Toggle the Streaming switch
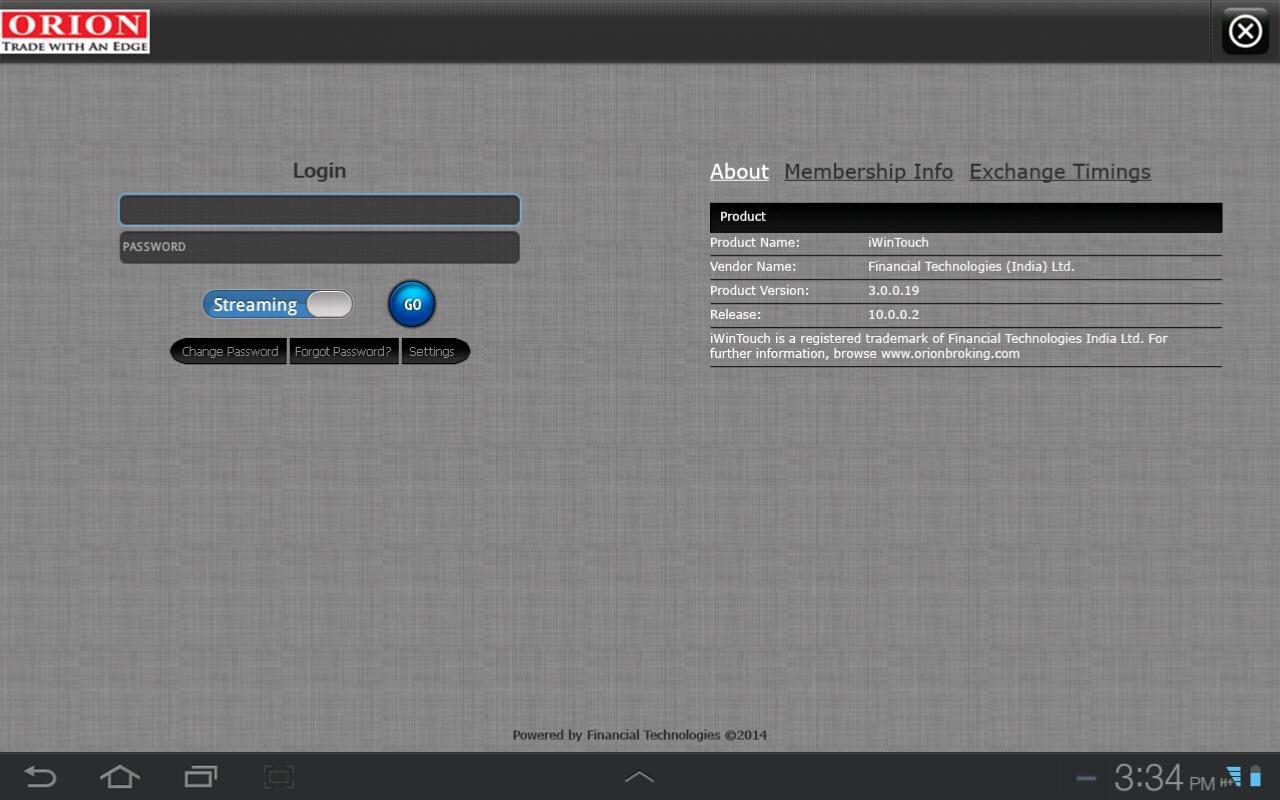1280x800 pixels. (x=278, y=305)
